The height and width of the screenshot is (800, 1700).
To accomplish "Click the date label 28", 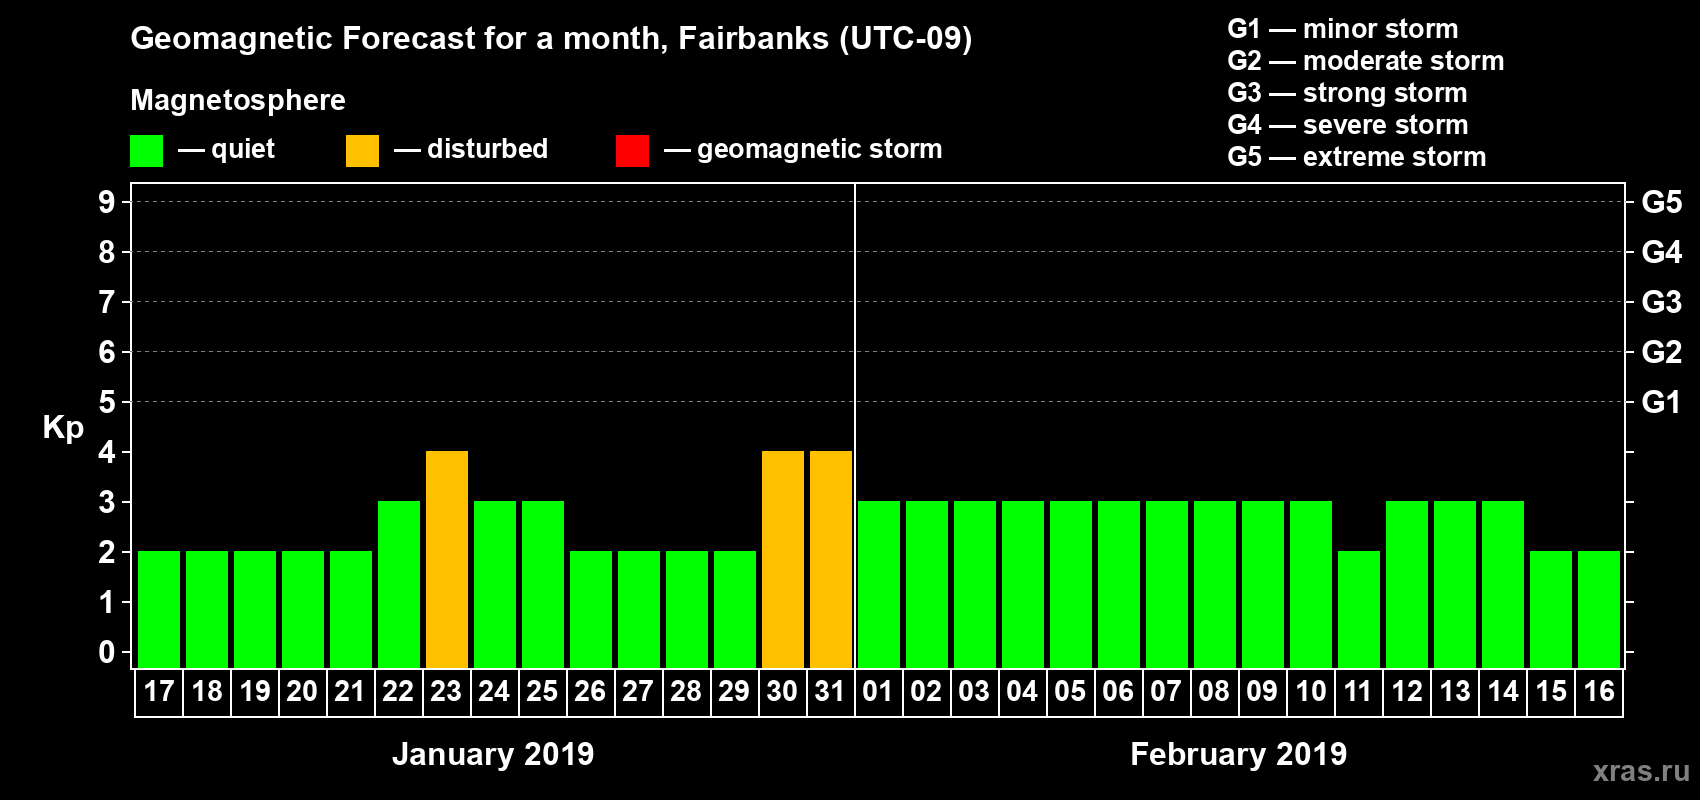I will click(687, 691).
